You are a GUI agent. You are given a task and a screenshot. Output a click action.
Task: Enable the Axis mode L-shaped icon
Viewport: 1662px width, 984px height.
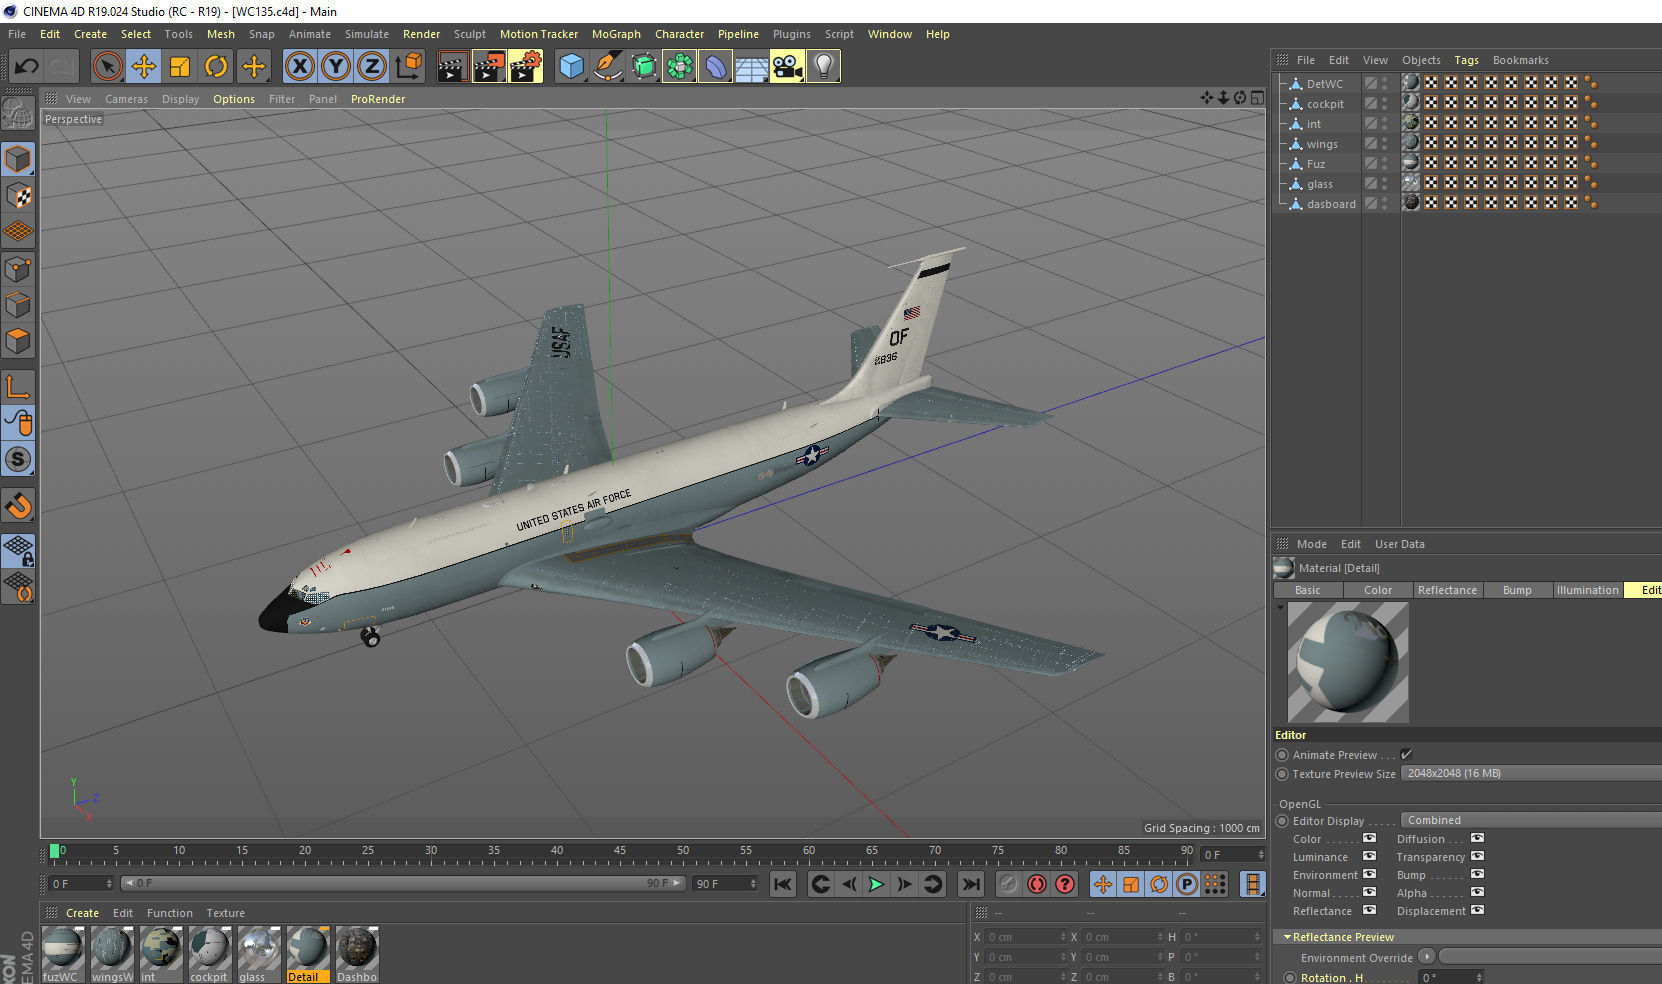(18, 386)
